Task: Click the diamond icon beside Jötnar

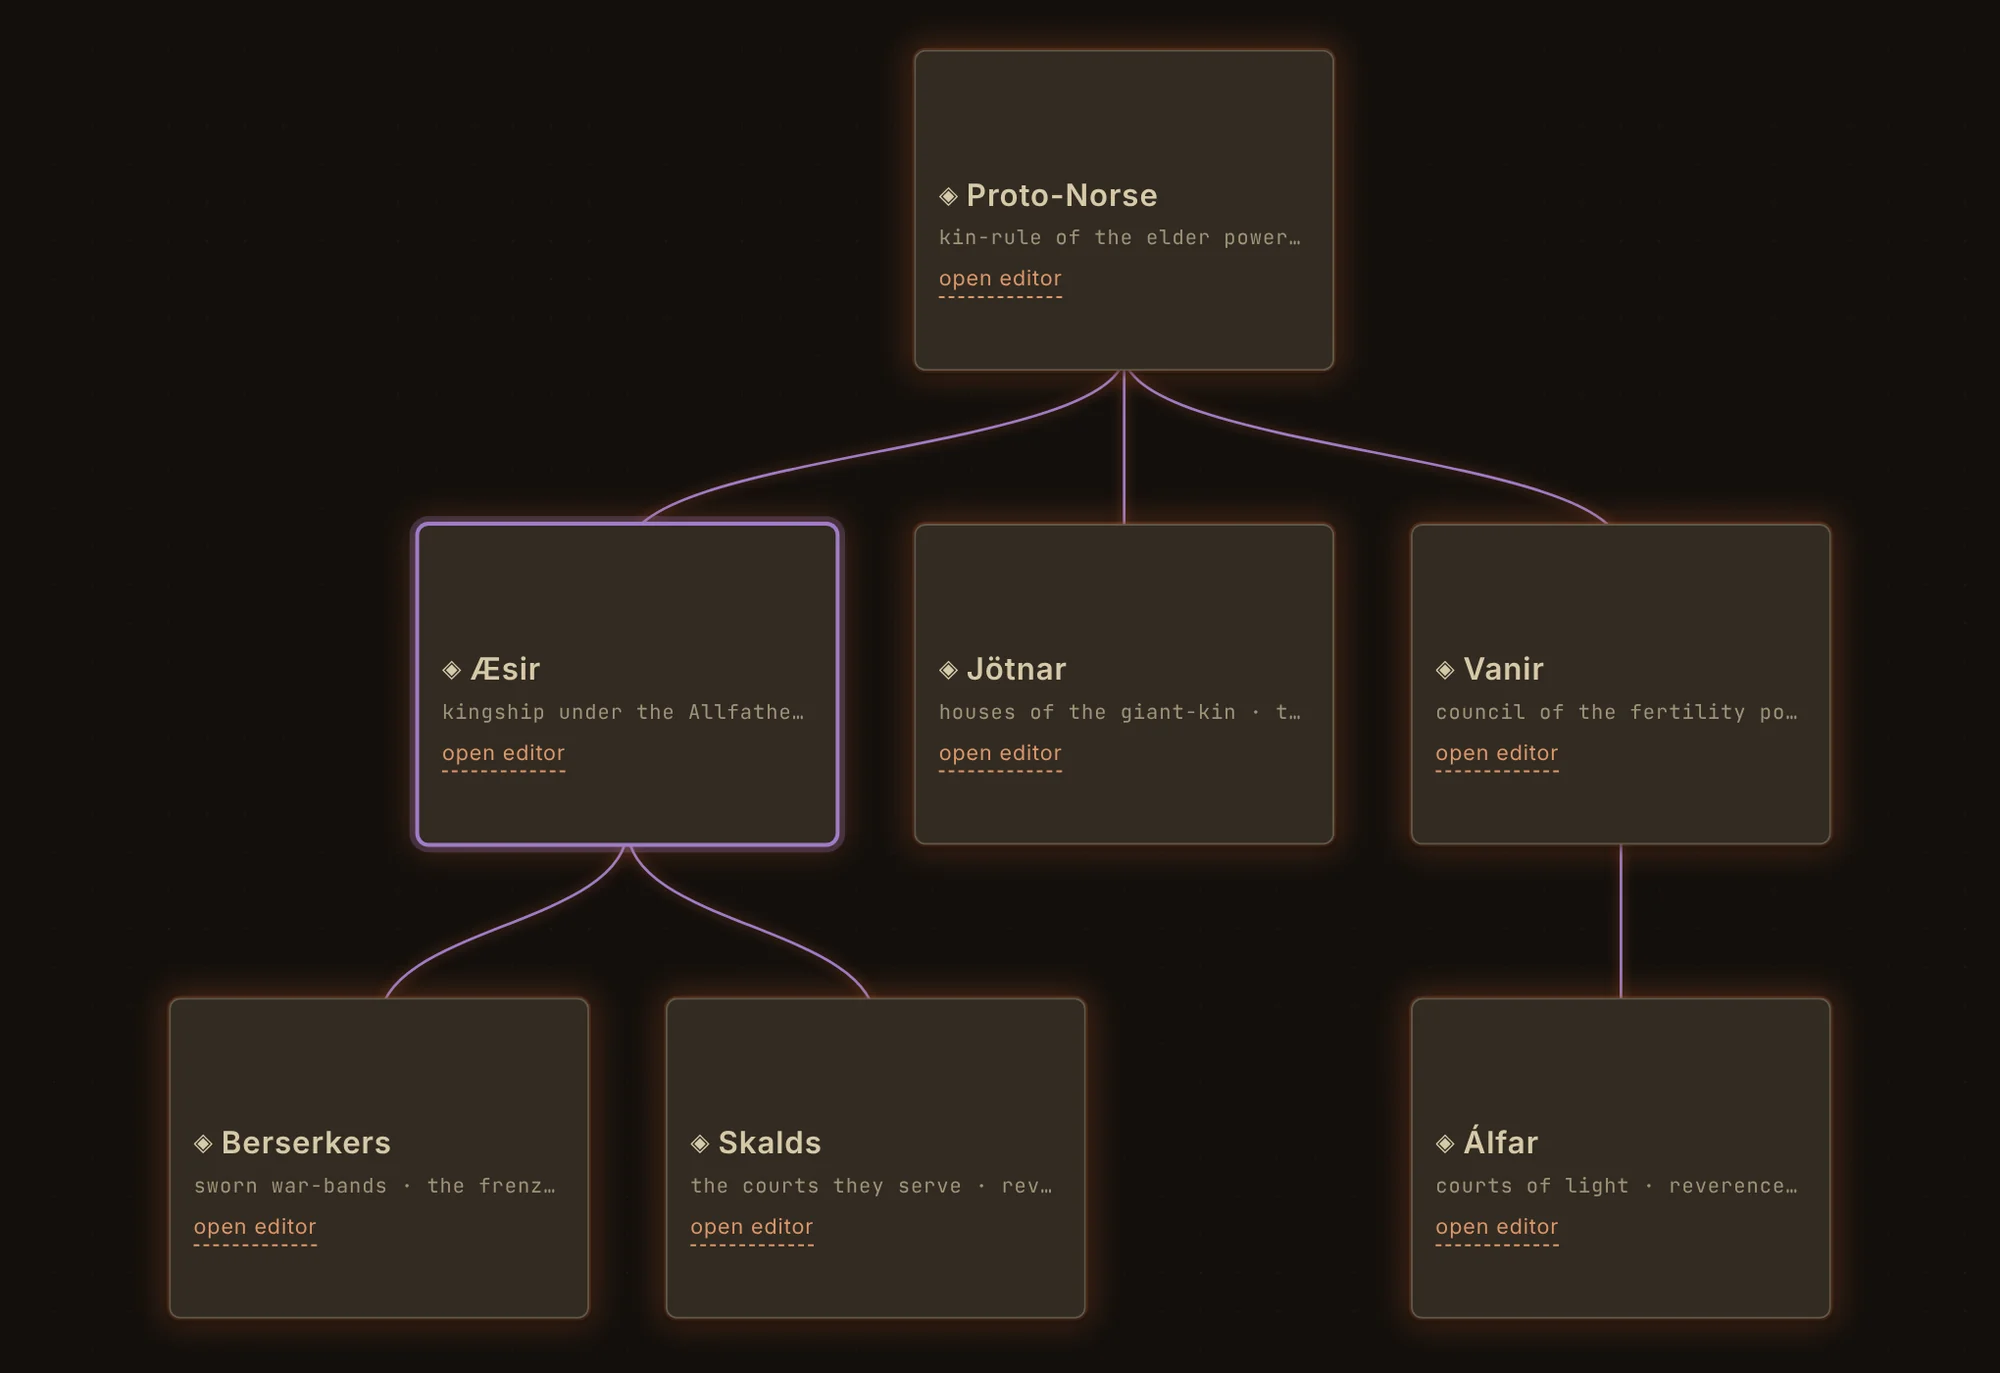Action: pyautogui.click(x=948, y=670)
